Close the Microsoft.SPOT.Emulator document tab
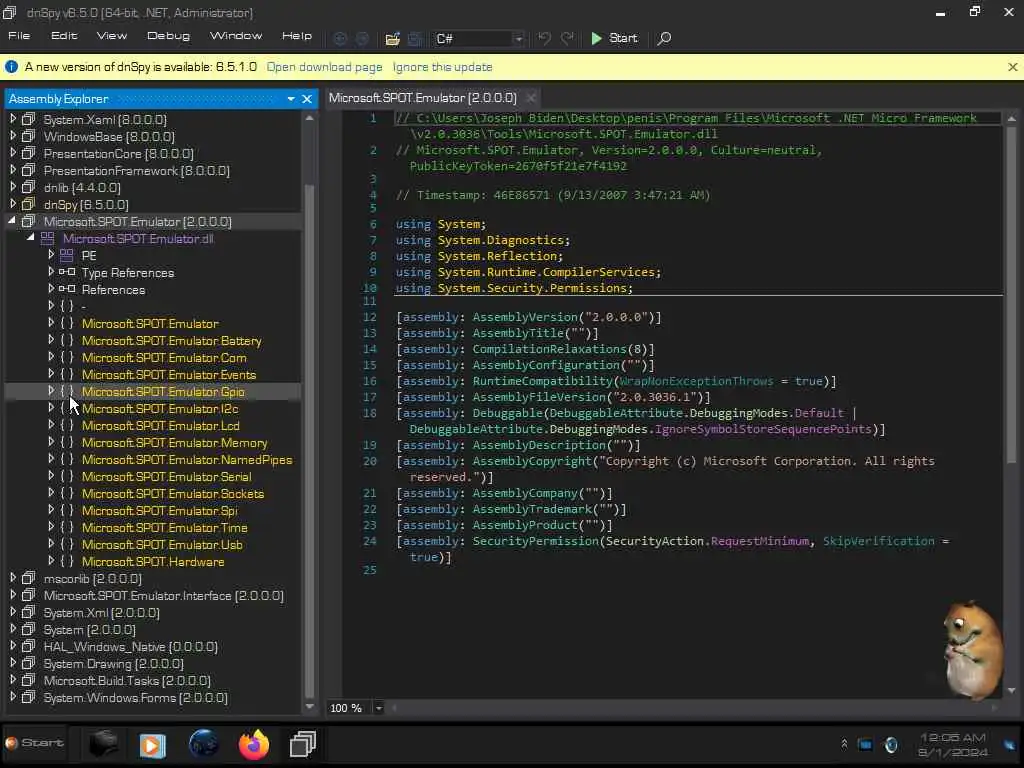Image resolution: width=1024 pixels, height=768 pixels. [x=531, y=98]
